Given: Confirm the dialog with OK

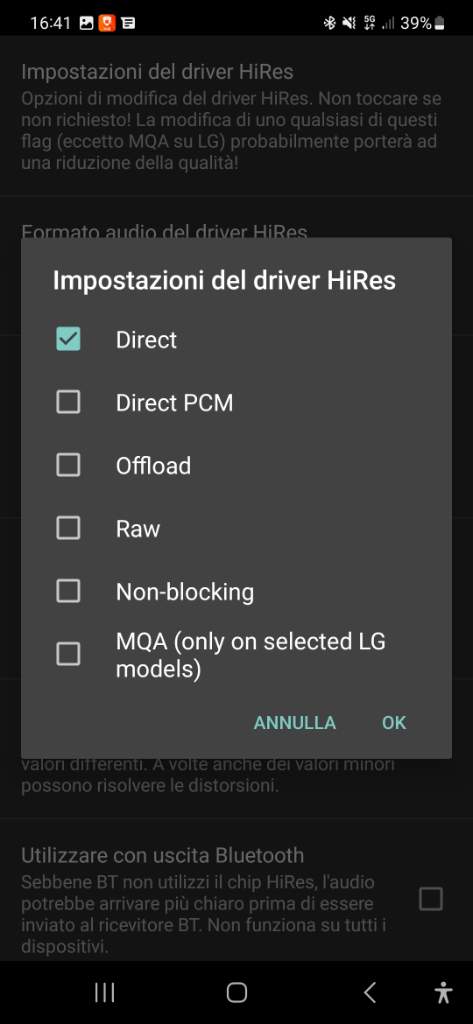Looking at the screenshot, I should pos(394,722).
